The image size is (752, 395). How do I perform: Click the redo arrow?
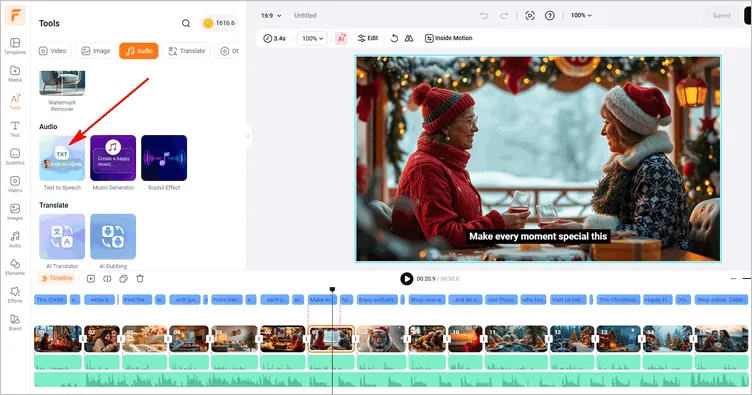pos(504,16)
